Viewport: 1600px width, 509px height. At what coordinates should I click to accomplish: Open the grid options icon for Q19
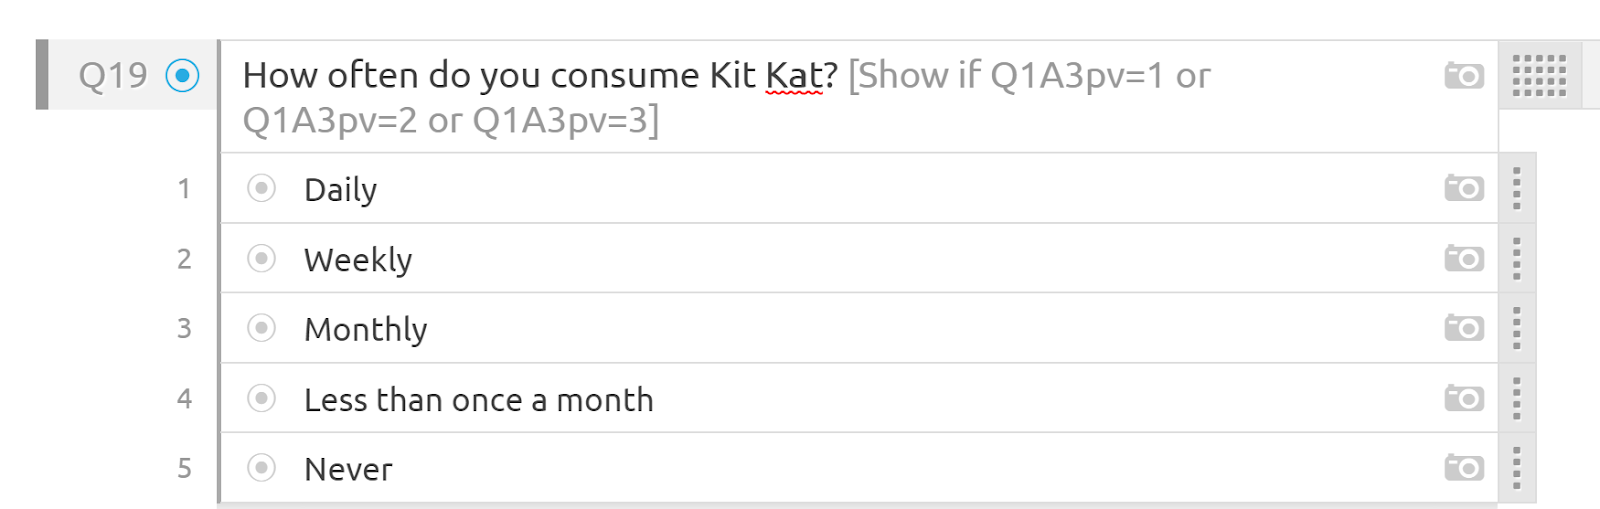click(1539, 75)
